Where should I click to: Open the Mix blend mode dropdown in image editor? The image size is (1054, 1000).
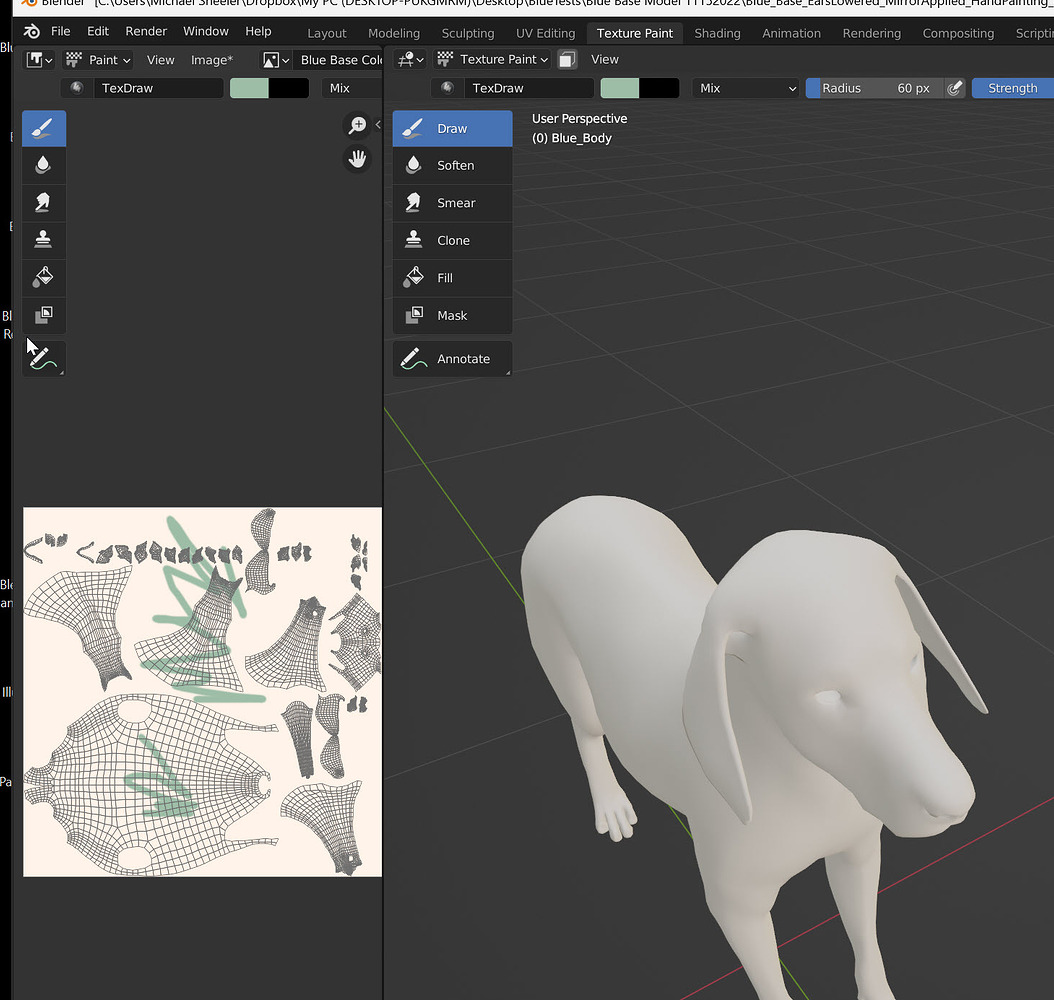pos(352,88)
